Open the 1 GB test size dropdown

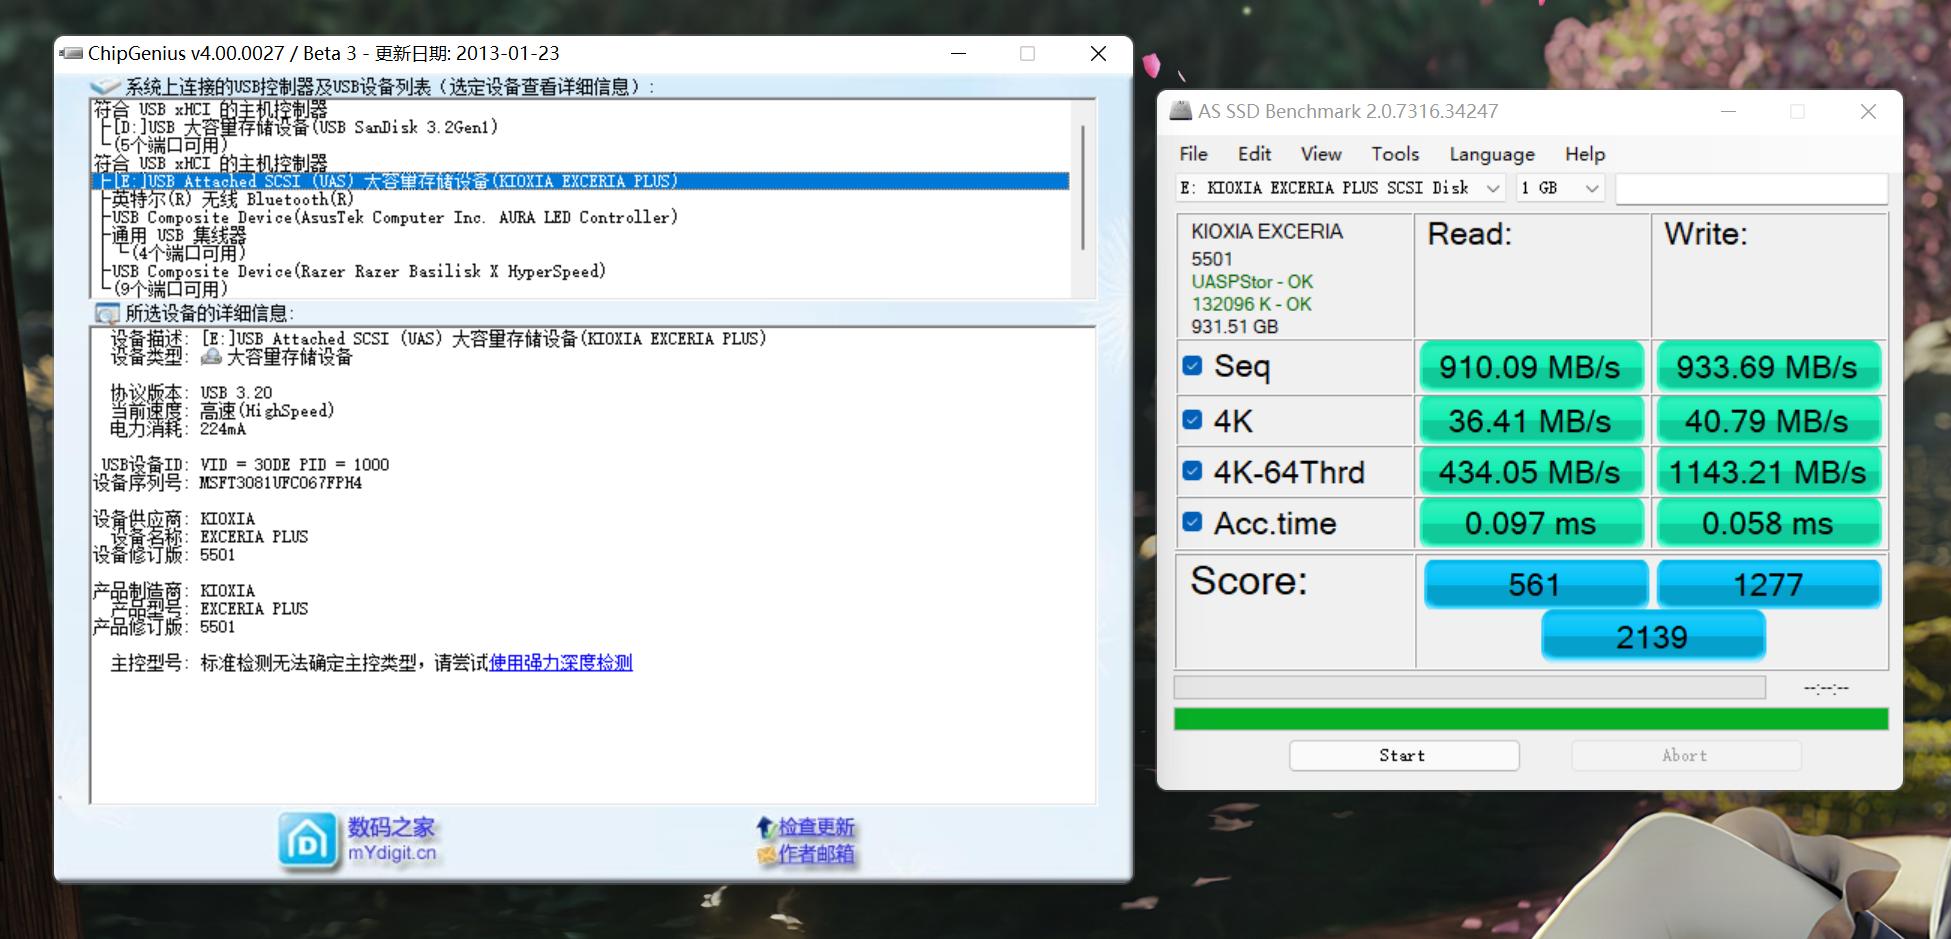(x=1560, y=188)
